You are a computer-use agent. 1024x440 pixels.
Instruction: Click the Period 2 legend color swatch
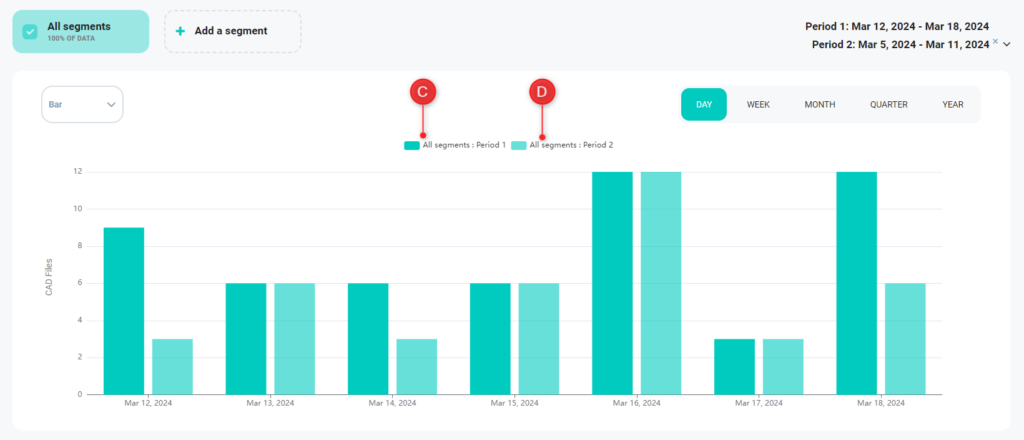tap(518, 145)
